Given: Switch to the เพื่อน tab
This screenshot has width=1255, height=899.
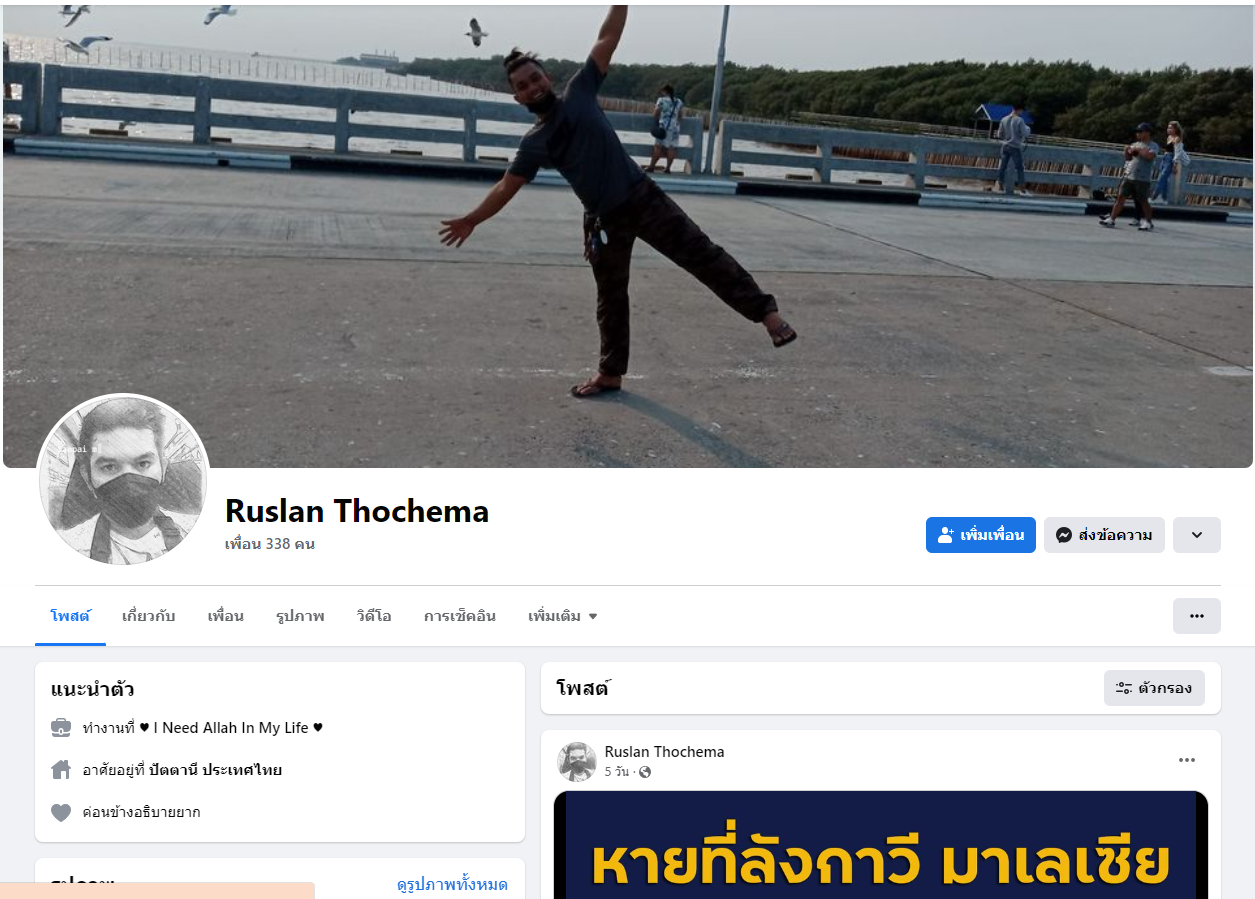Looking at the screenshot, I should [225, 616].
